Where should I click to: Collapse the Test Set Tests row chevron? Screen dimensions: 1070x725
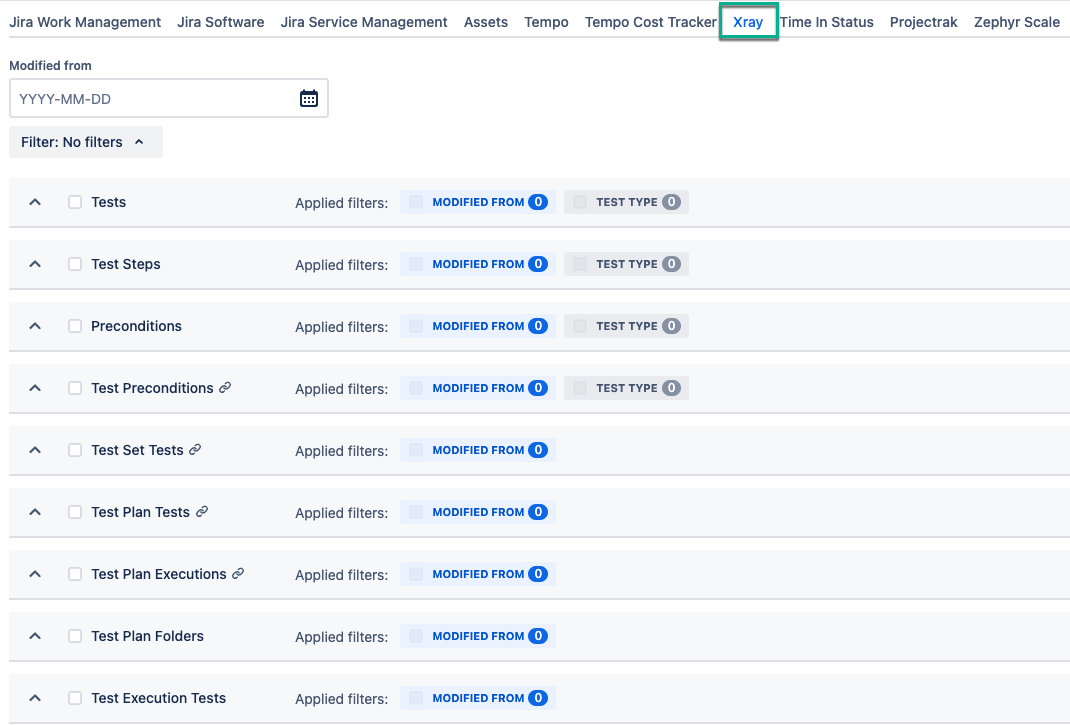(x=35, y=450)
